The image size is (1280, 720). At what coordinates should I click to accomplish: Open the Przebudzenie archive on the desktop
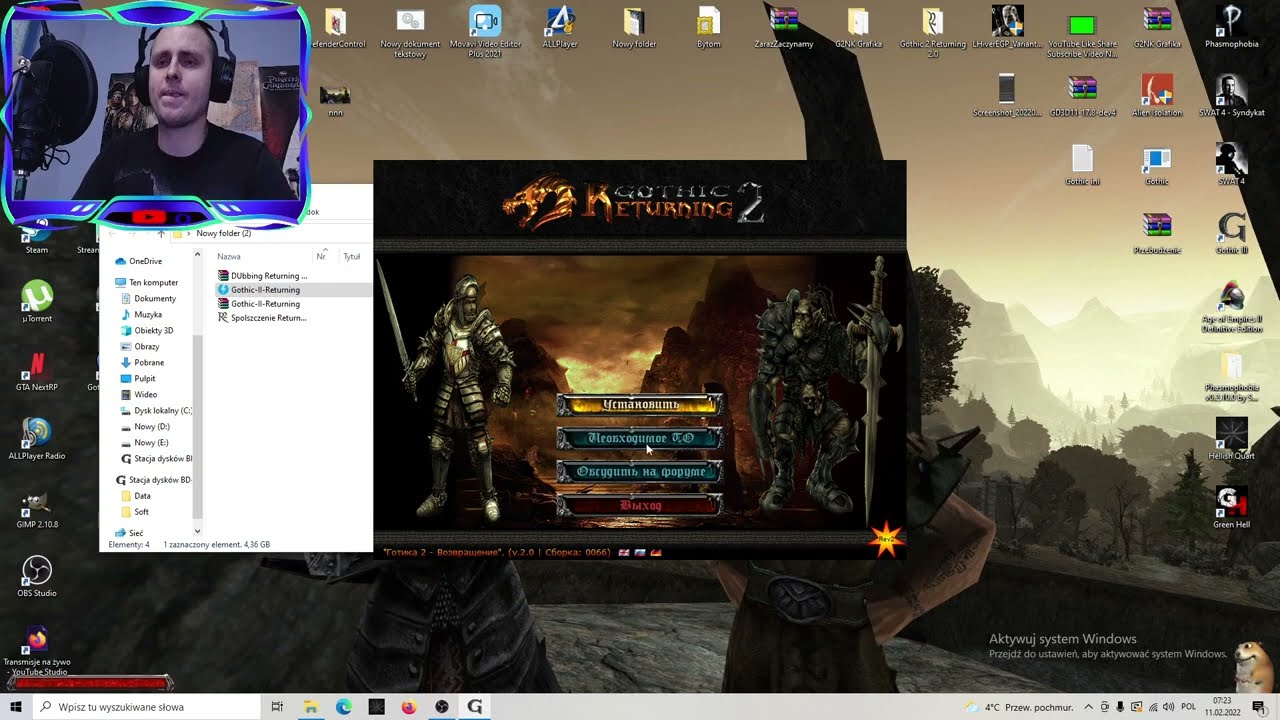[1157, 234]
